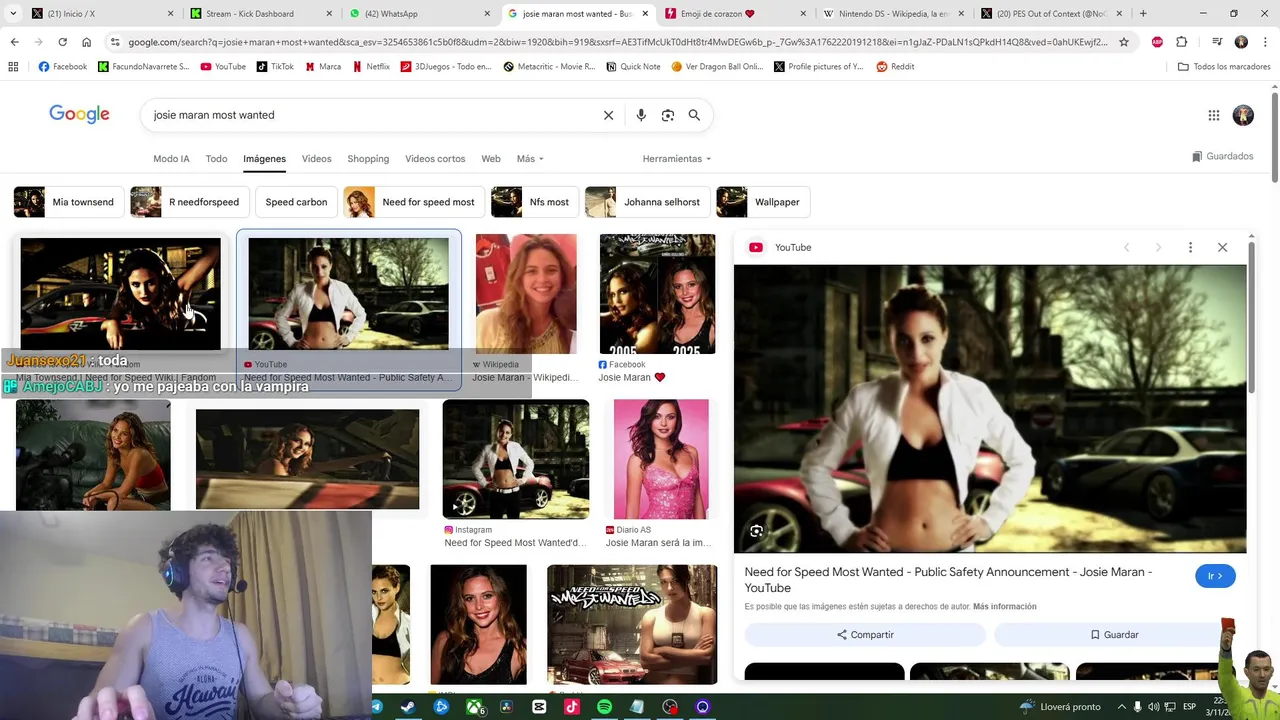Expand the Más search options dropdown
The height and width of the screenshot is (720, 1280).
[x=530, y=159]
